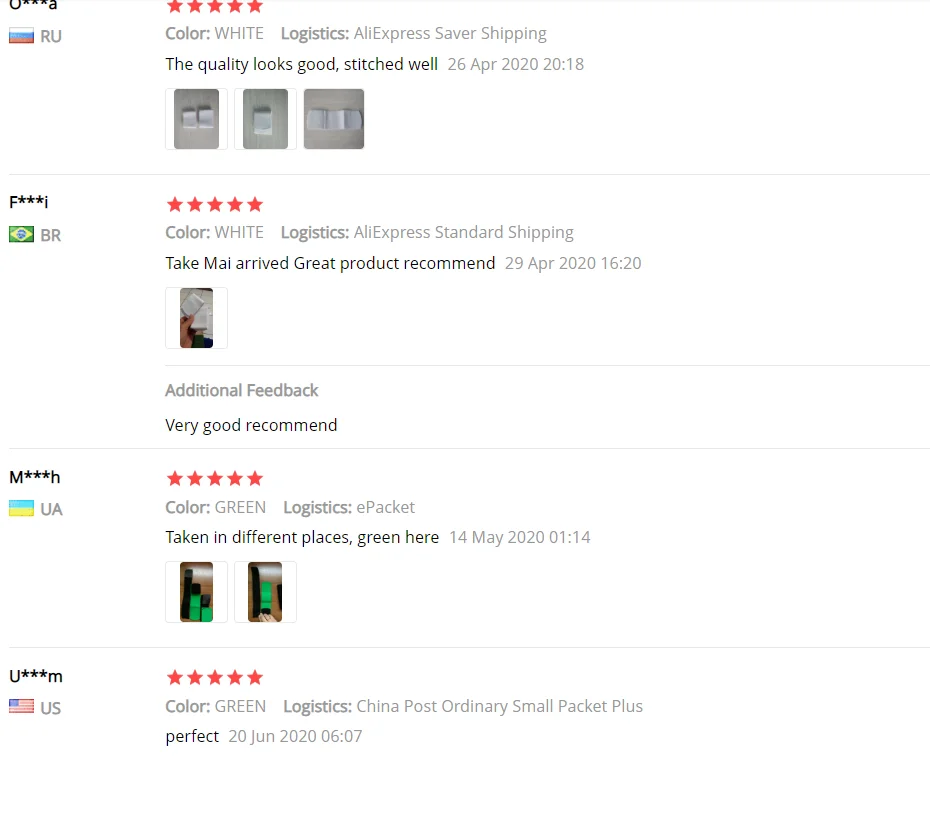Click F***i's five-star rating
Image resolution: width=930 pixels, height=827 pixels.
[215, 205]
